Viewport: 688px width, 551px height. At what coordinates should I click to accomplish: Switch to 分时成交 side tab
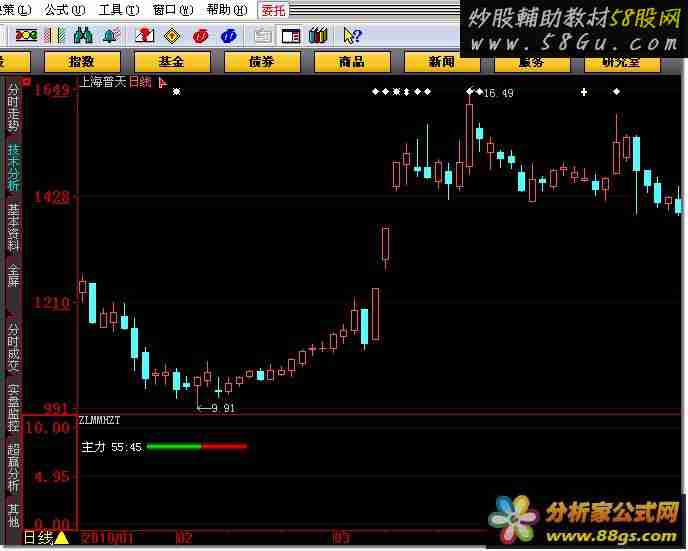14,348
